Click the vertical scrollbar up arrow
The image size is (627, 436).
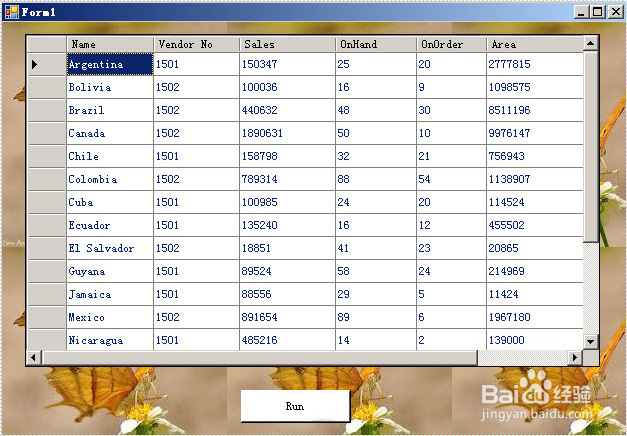coord(591,43)
